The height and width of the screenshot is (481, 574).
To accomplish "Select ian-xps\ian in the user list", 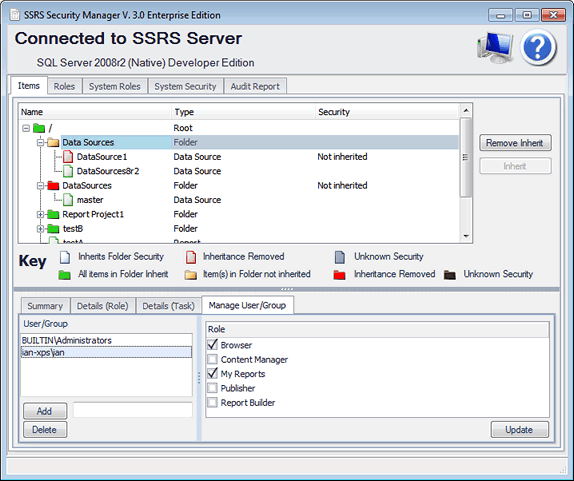I will (106, 353).
